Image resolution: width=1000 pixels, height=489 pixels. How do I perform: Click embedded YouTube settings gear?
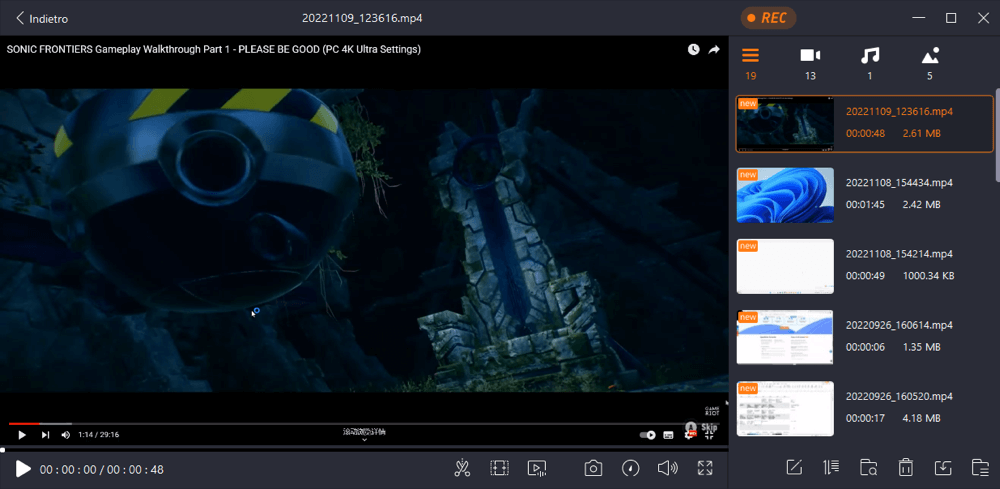pyautogui.click(x=690, y=435)
